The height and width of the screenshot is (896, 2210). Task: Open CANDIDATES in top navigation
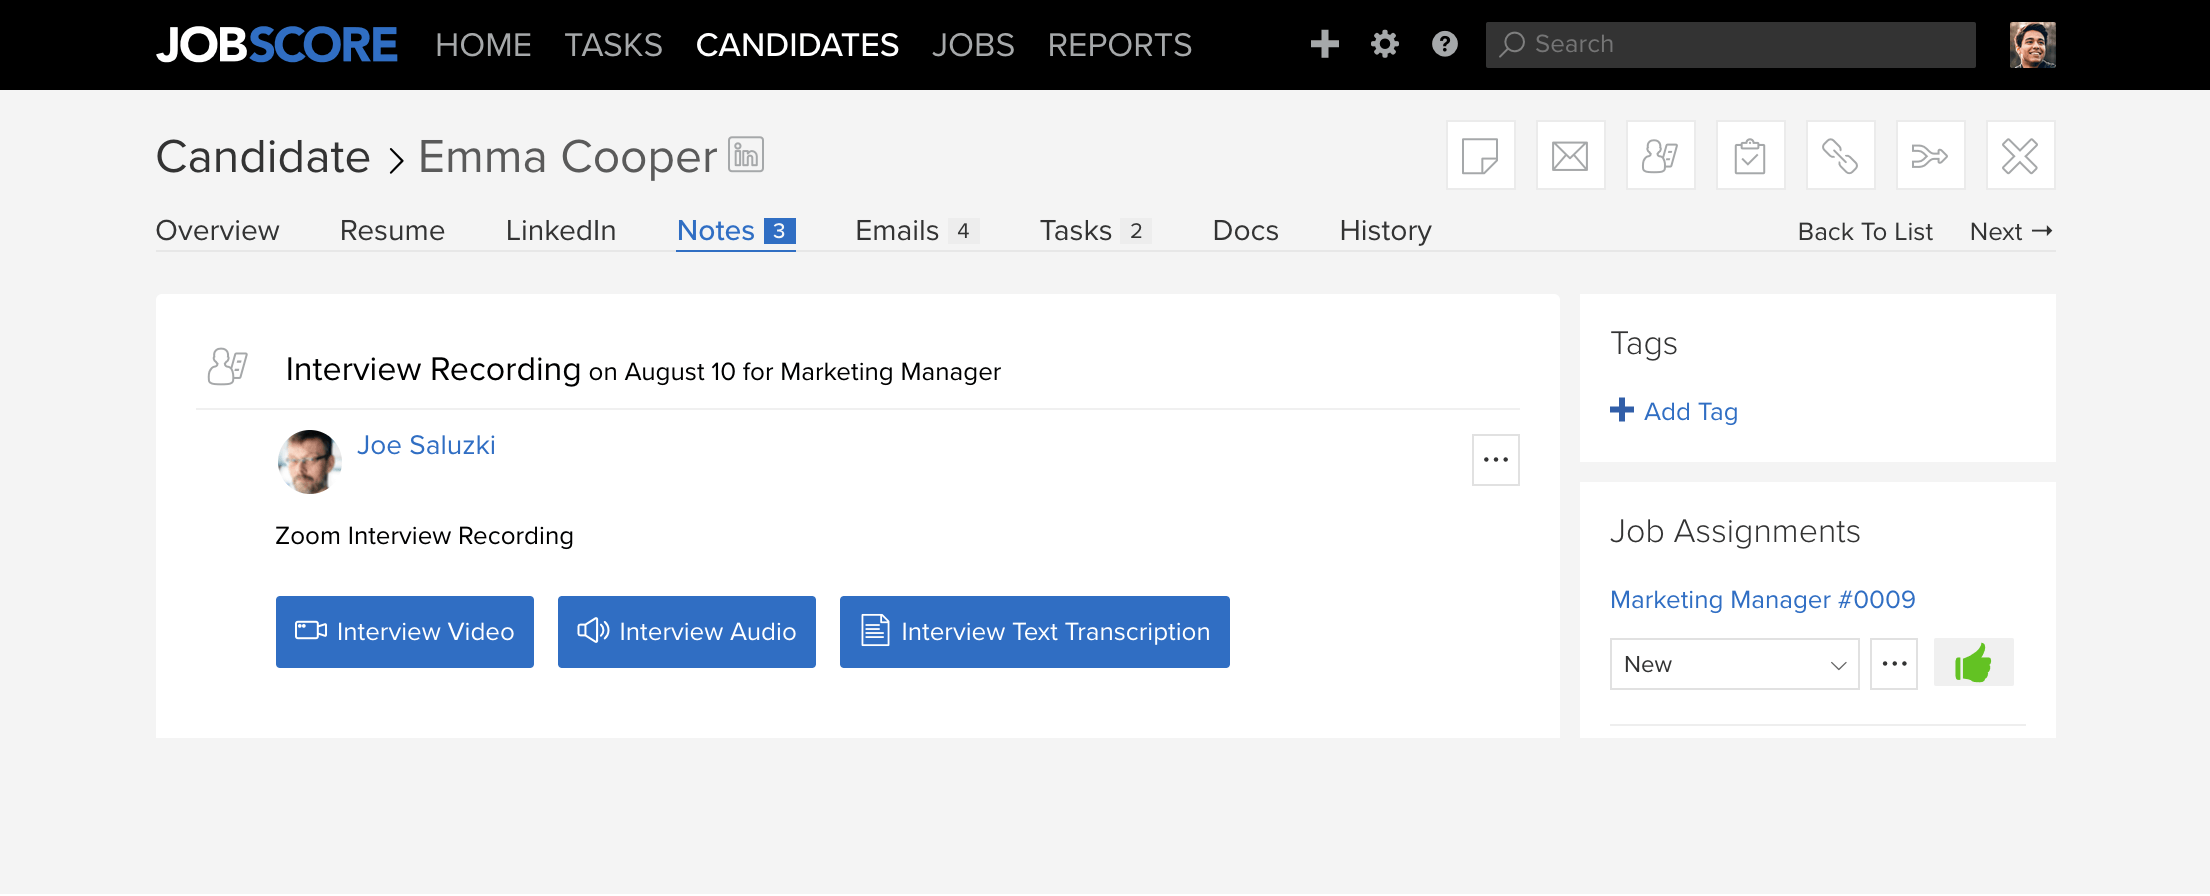[797, 45]
